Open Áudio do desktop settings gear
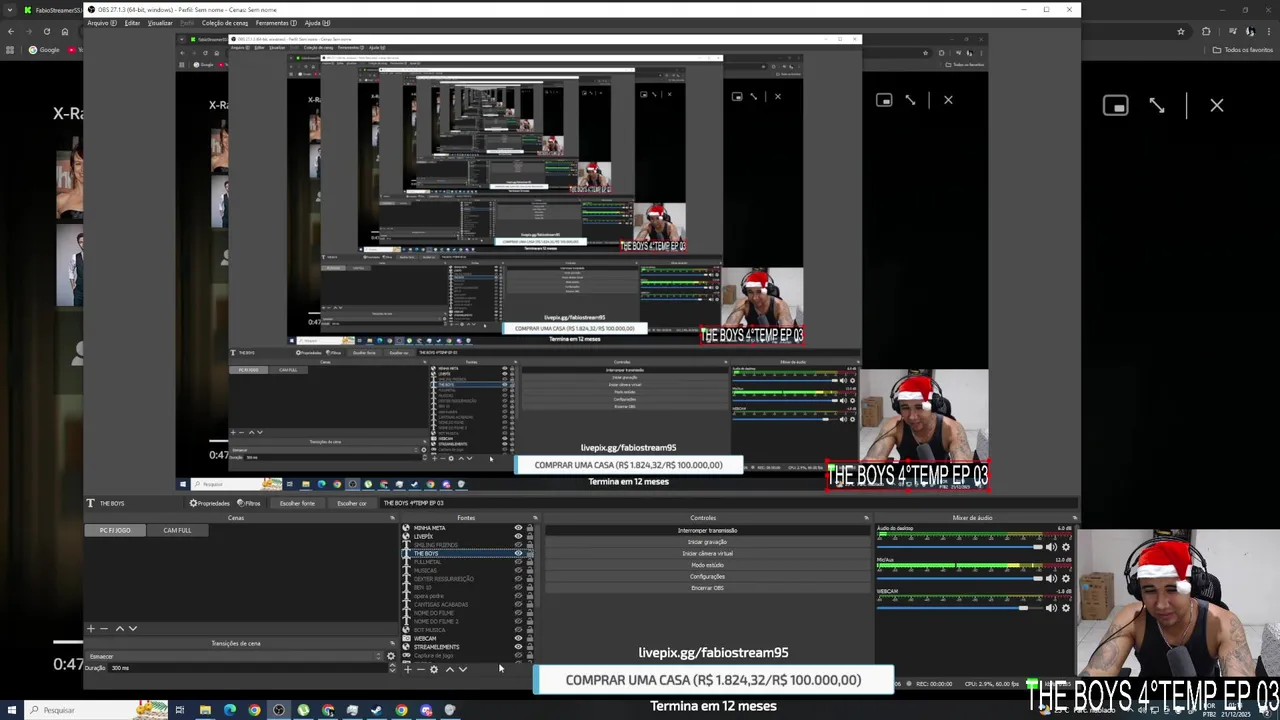The image size is (1280, 720). coord(1066,547)
